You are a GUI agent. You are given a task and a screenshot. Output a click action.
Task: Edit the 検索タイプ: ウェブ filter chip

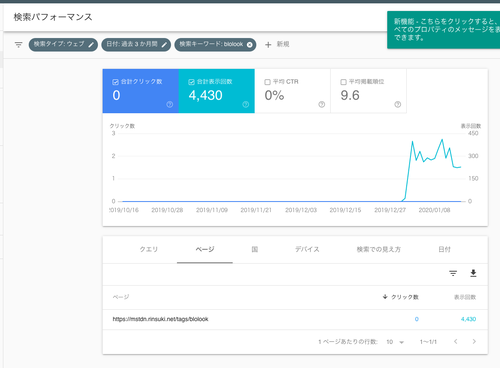click(63, 45)
